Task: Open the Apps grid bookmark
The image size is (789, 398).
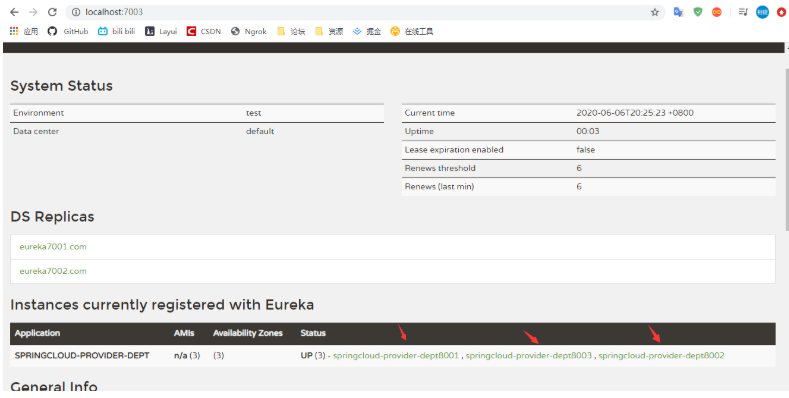Action: point(24,31)
